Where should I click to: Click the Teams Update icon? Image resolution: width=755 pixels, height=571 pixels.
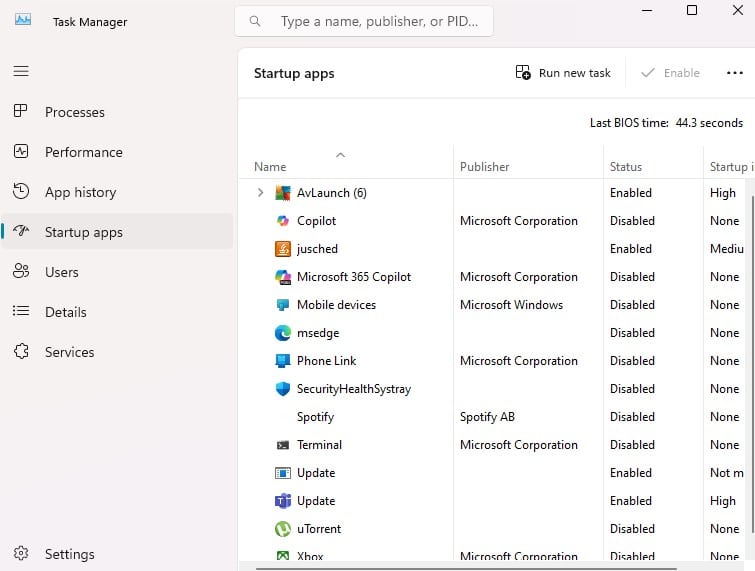(x=283, y=501)
